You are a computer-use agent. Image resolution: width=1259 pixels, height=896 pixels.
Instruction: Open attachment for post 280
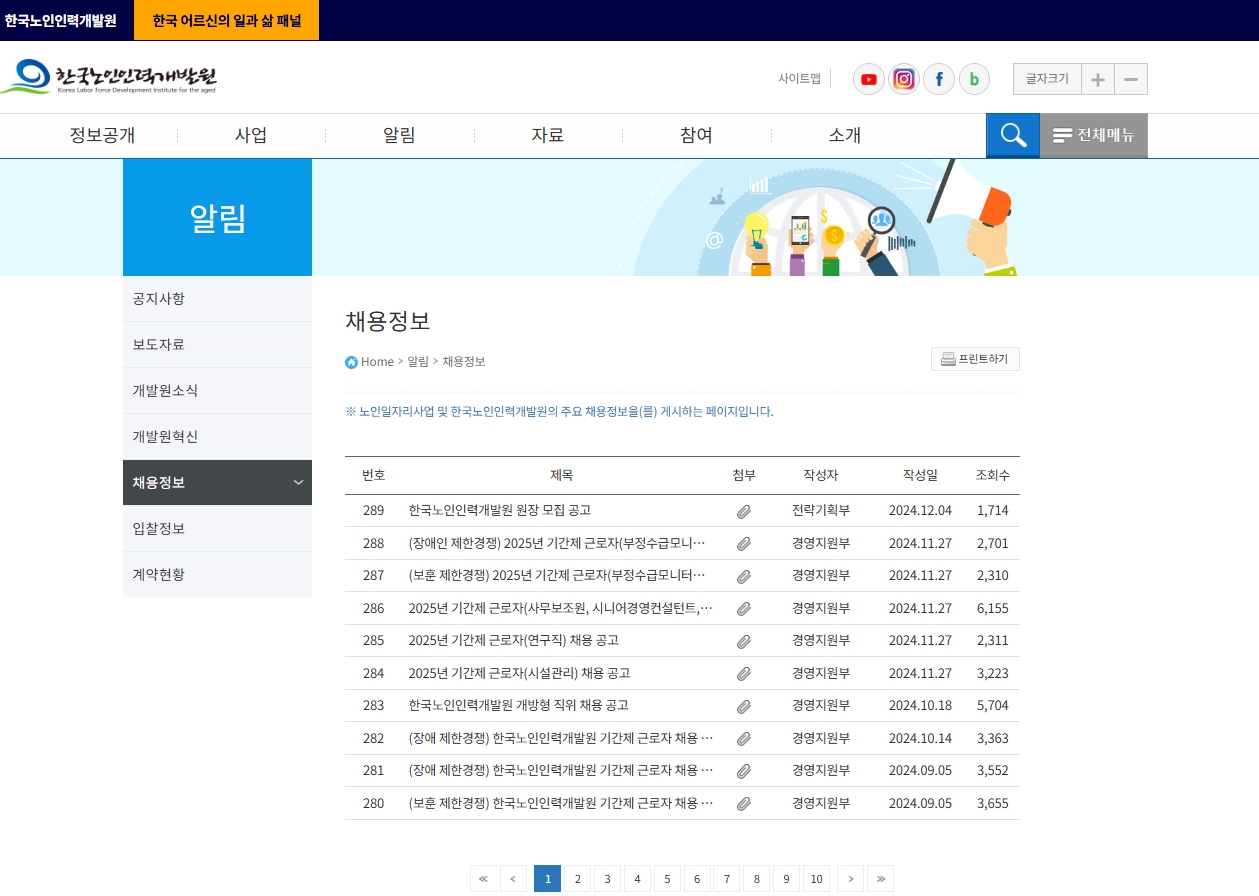(x=744, y=803)
